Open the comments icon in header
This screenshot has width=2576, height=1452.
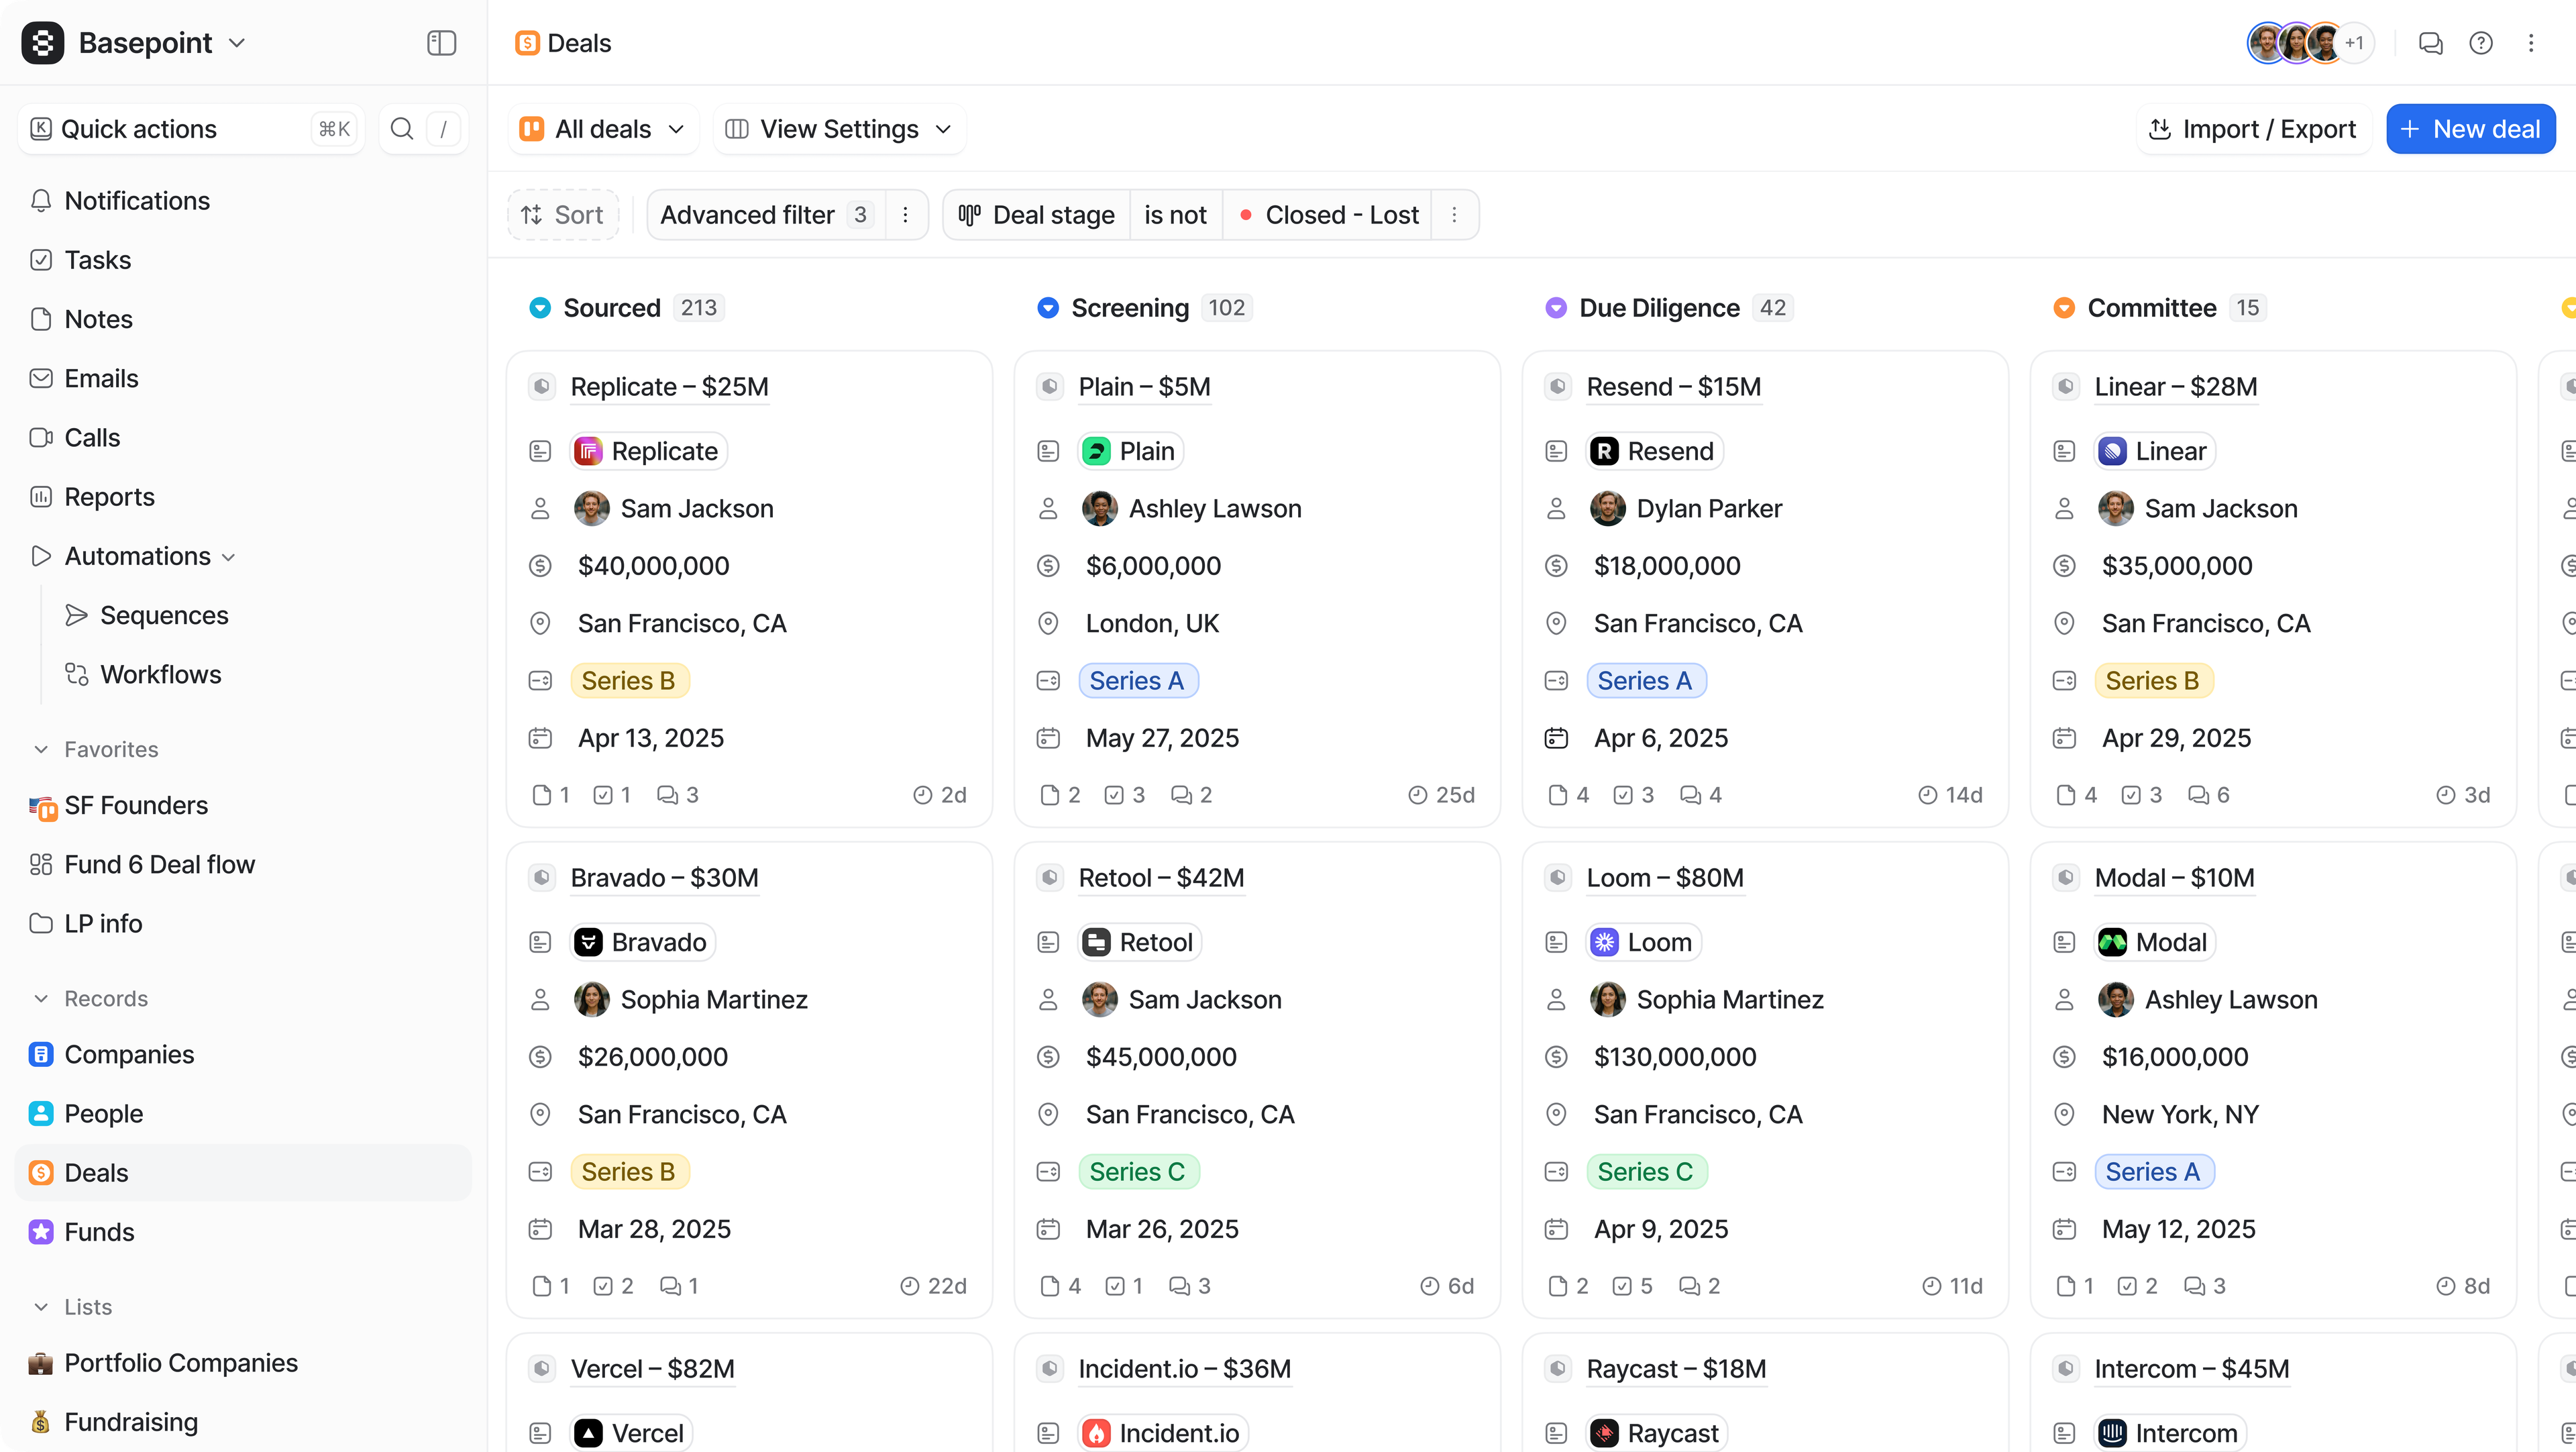tap(2430, 43)
